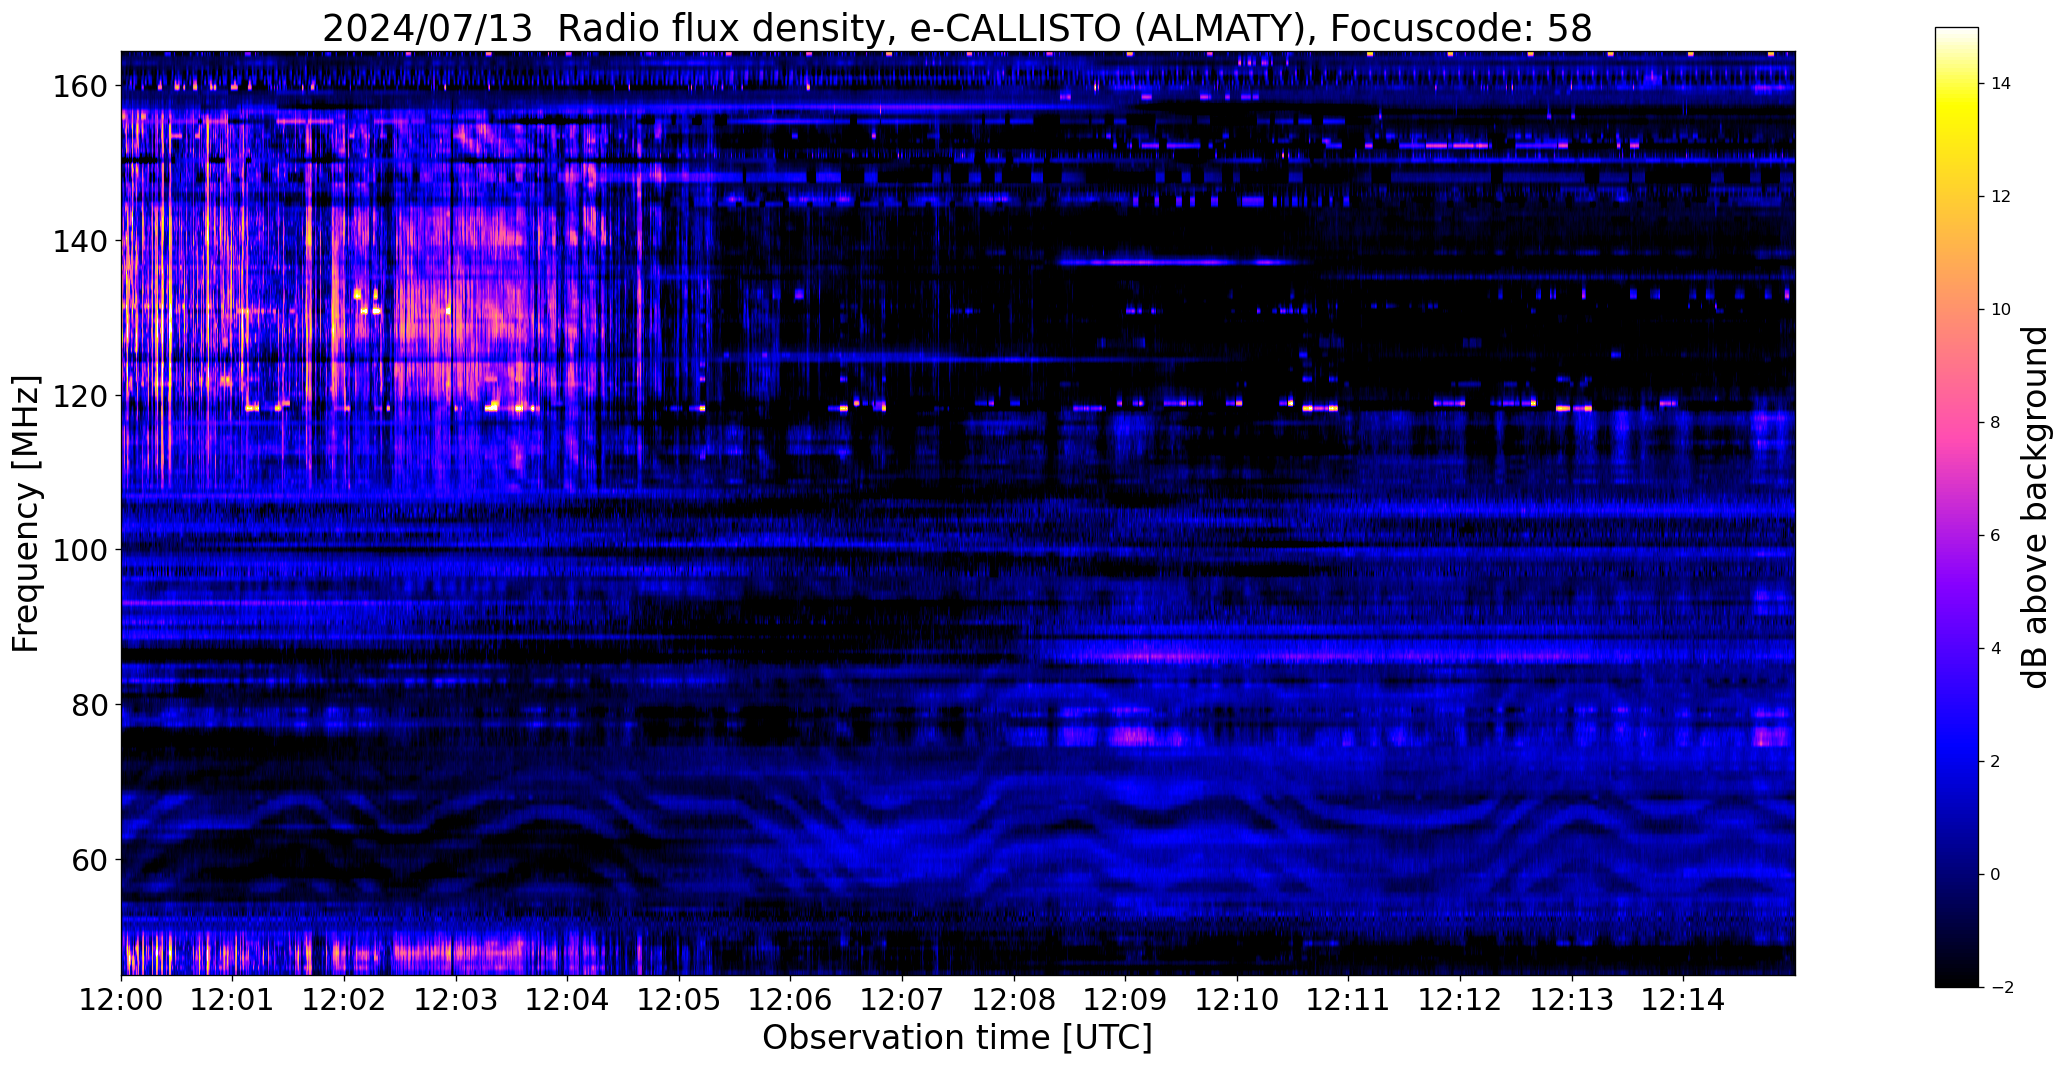The width and height of the screenshot is (2066, 1067).
Task: Click the 12:04 time tick label
Action: 567,1000
